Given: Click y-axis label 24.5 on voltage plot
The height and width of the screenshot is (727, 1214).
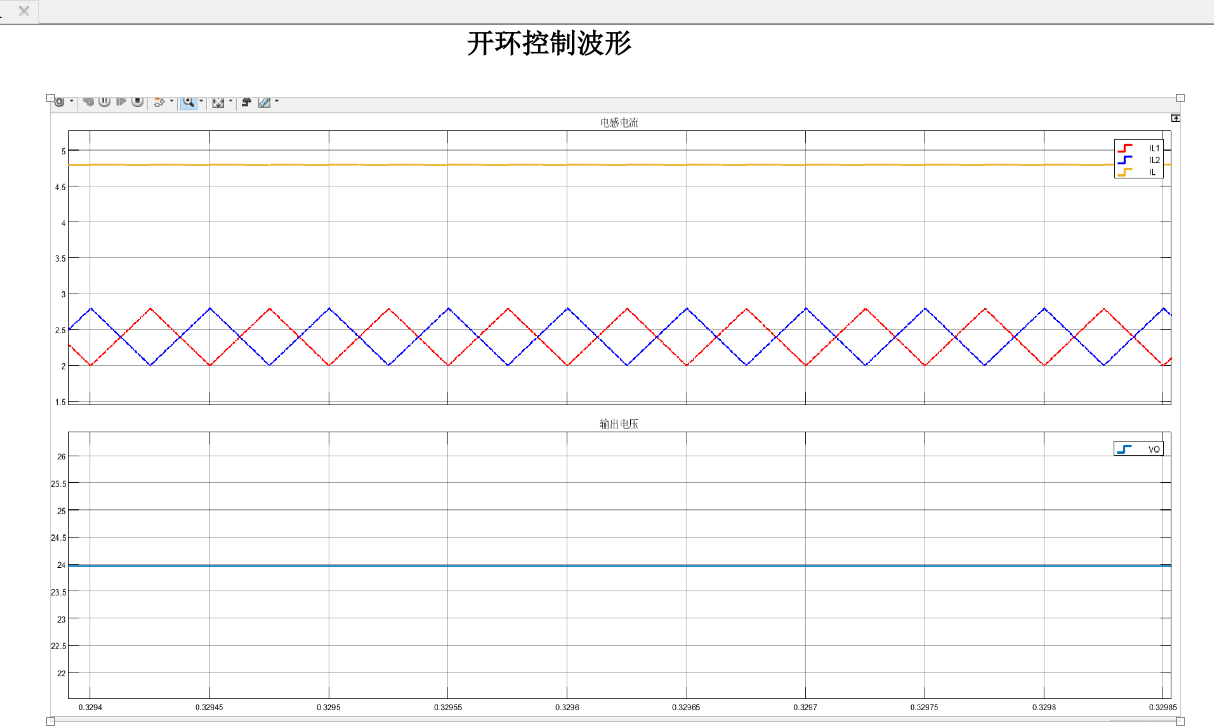Looking at the screenshot, I should coord(58,538).
